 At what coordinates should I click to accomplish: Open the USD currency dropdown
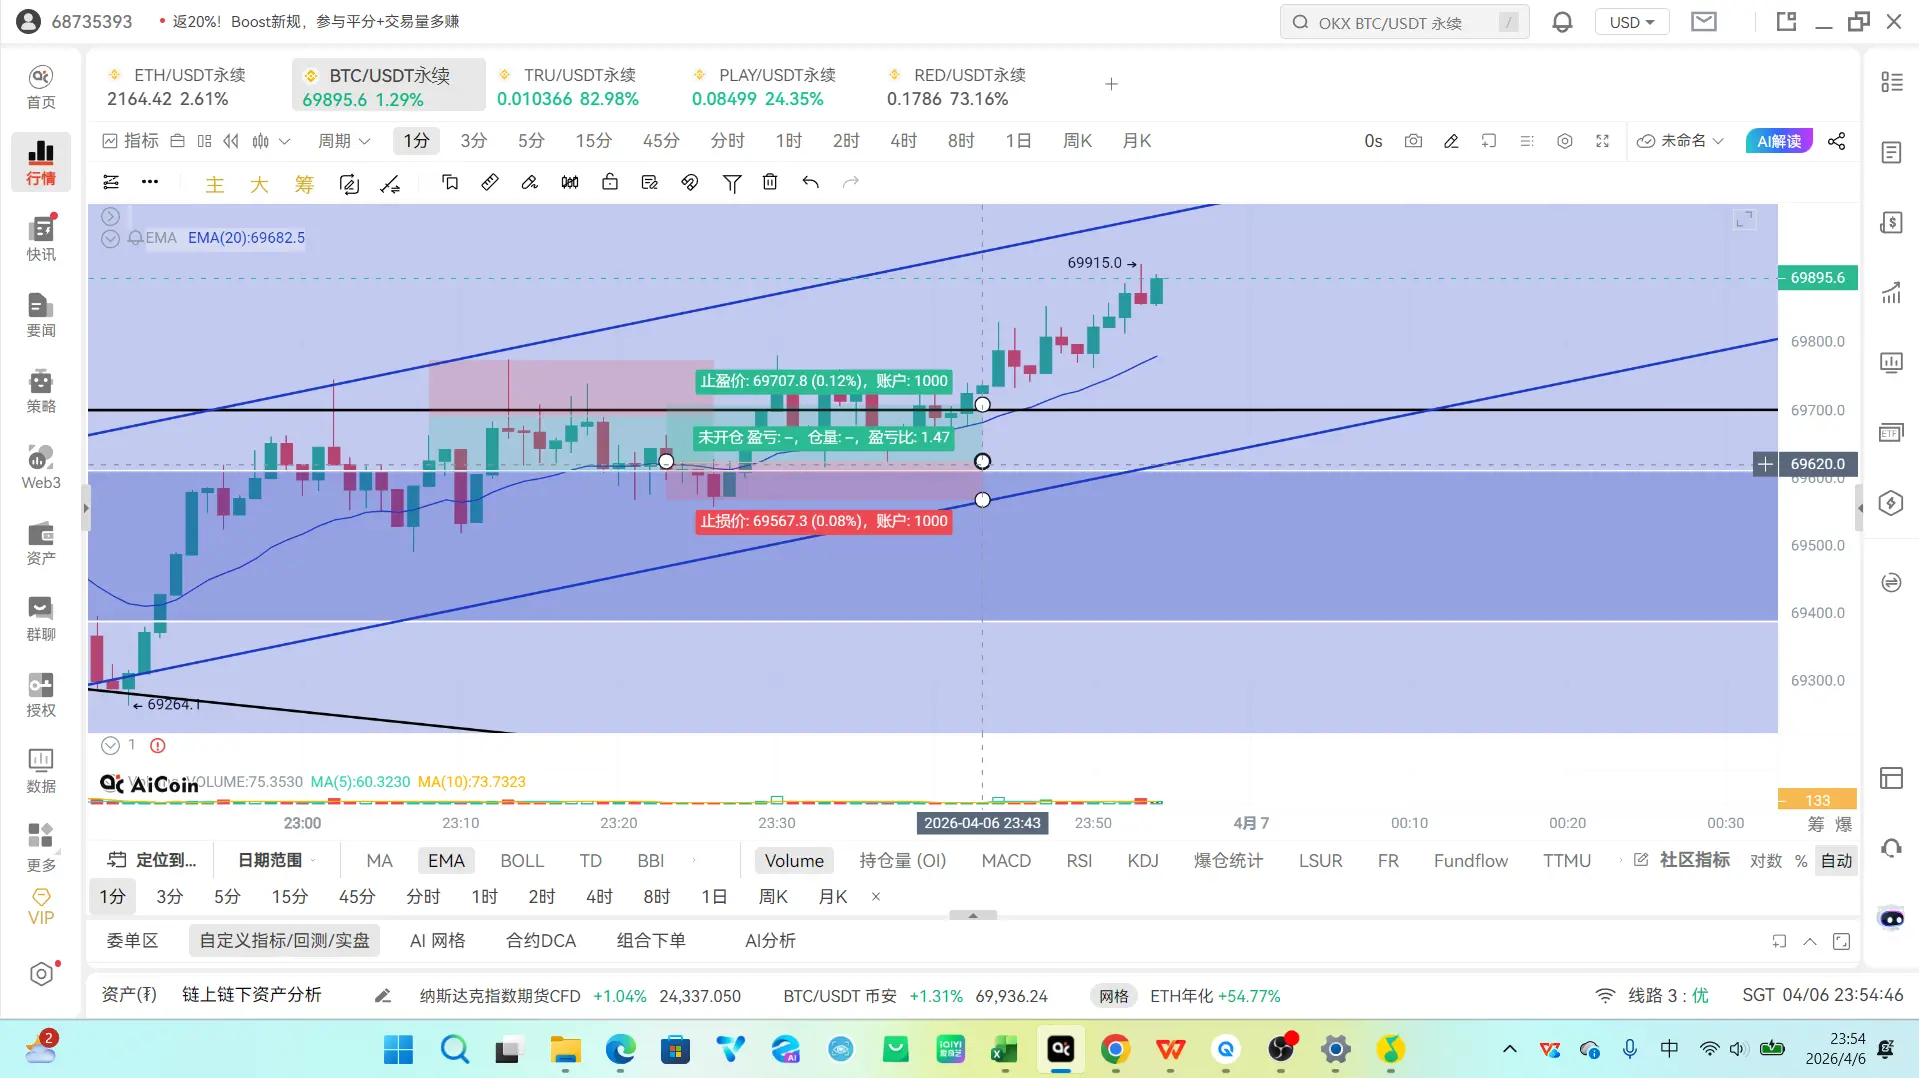click(1632, 22)
